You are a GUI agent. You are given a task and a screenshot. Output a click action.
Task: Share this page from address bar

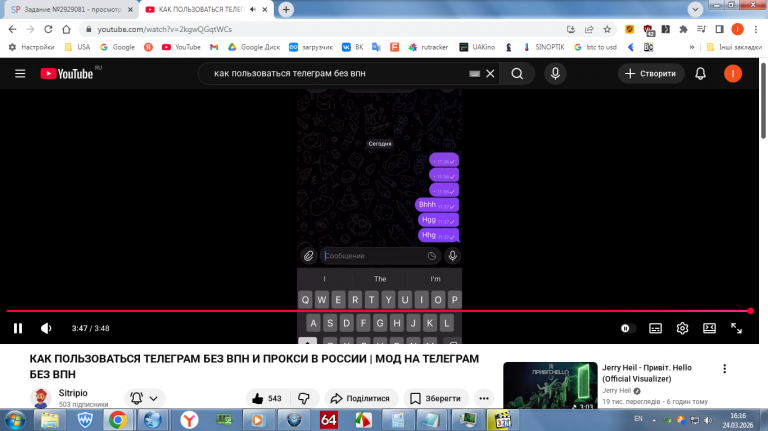(x=589, y=29)
